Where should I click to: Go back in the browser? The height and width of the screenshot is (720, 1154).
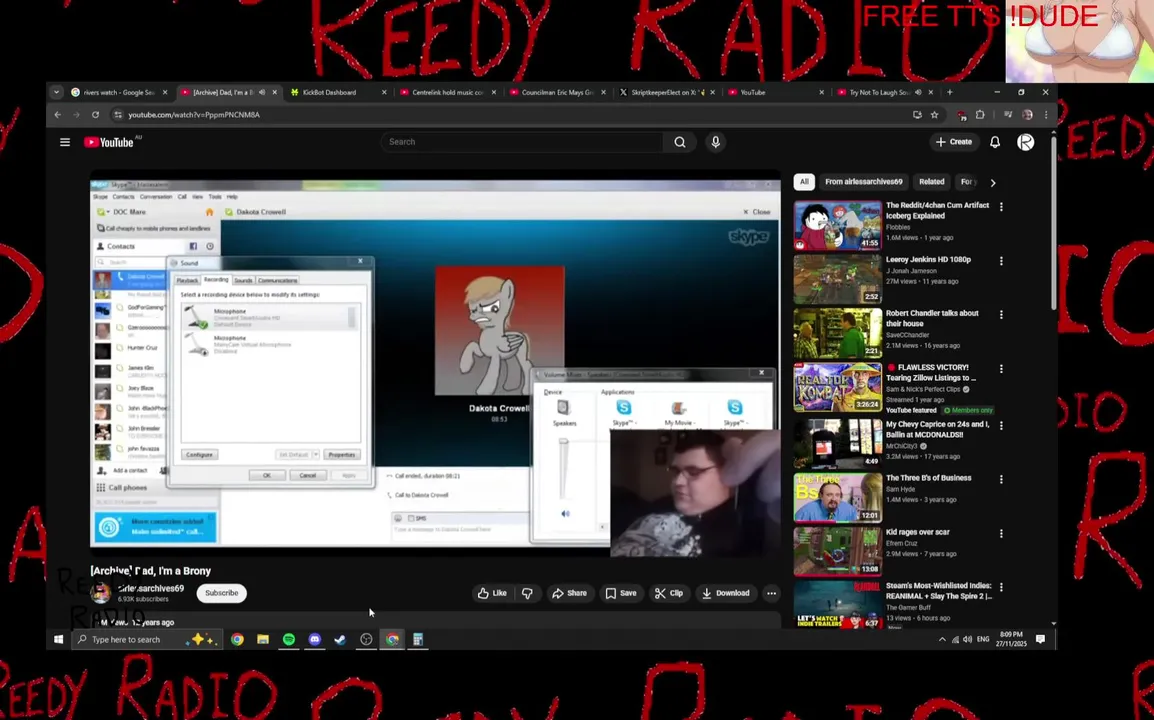click(x=57, y=115)
